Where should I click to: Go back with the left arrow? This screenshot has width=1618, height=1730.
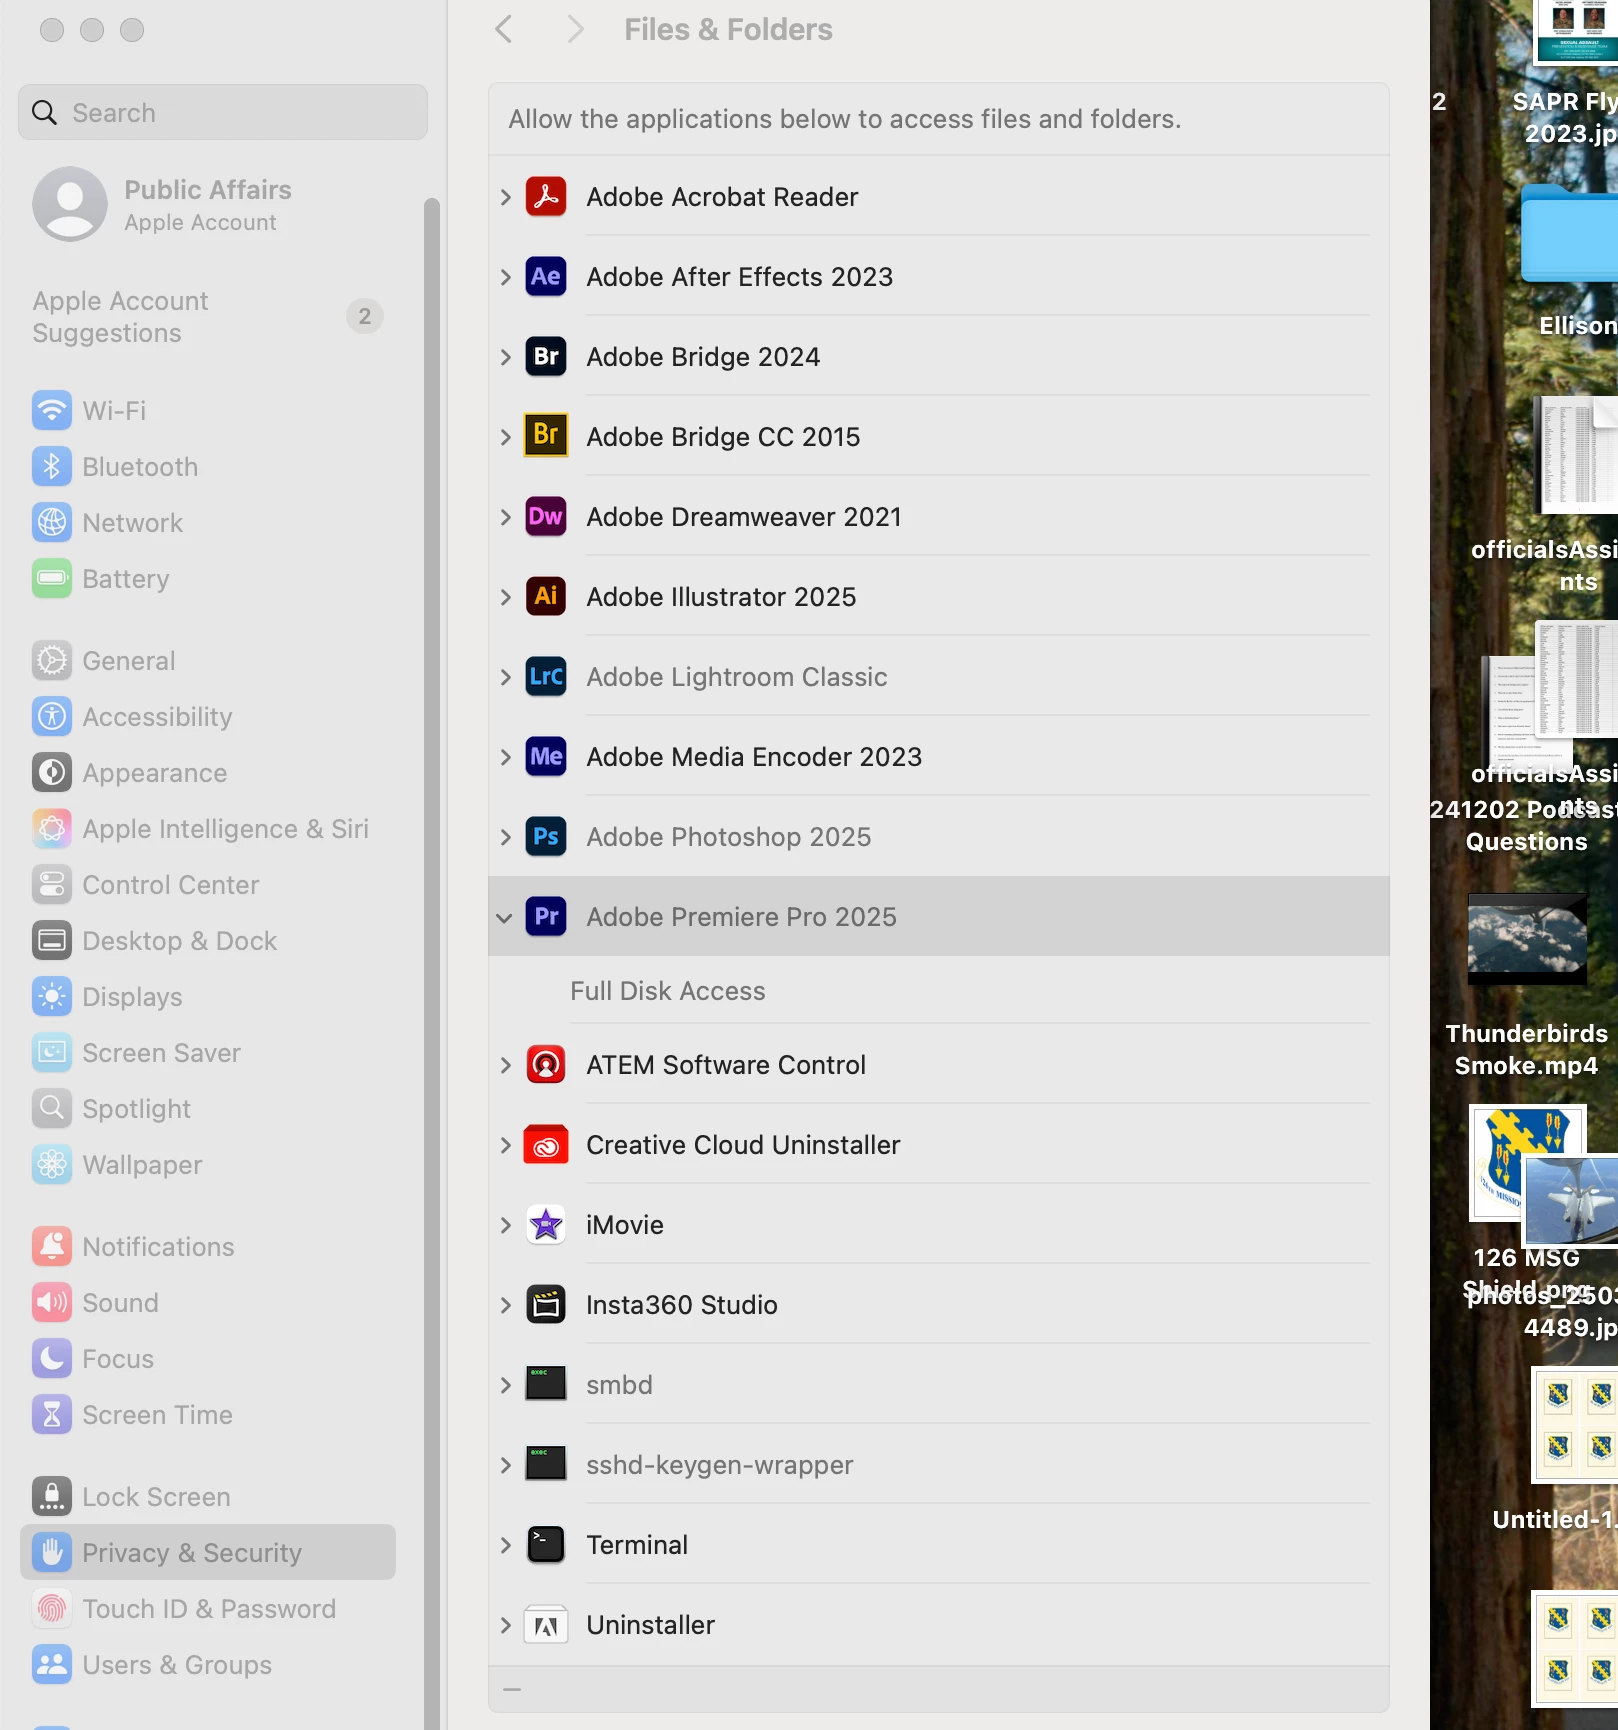(x=504, y=29)
